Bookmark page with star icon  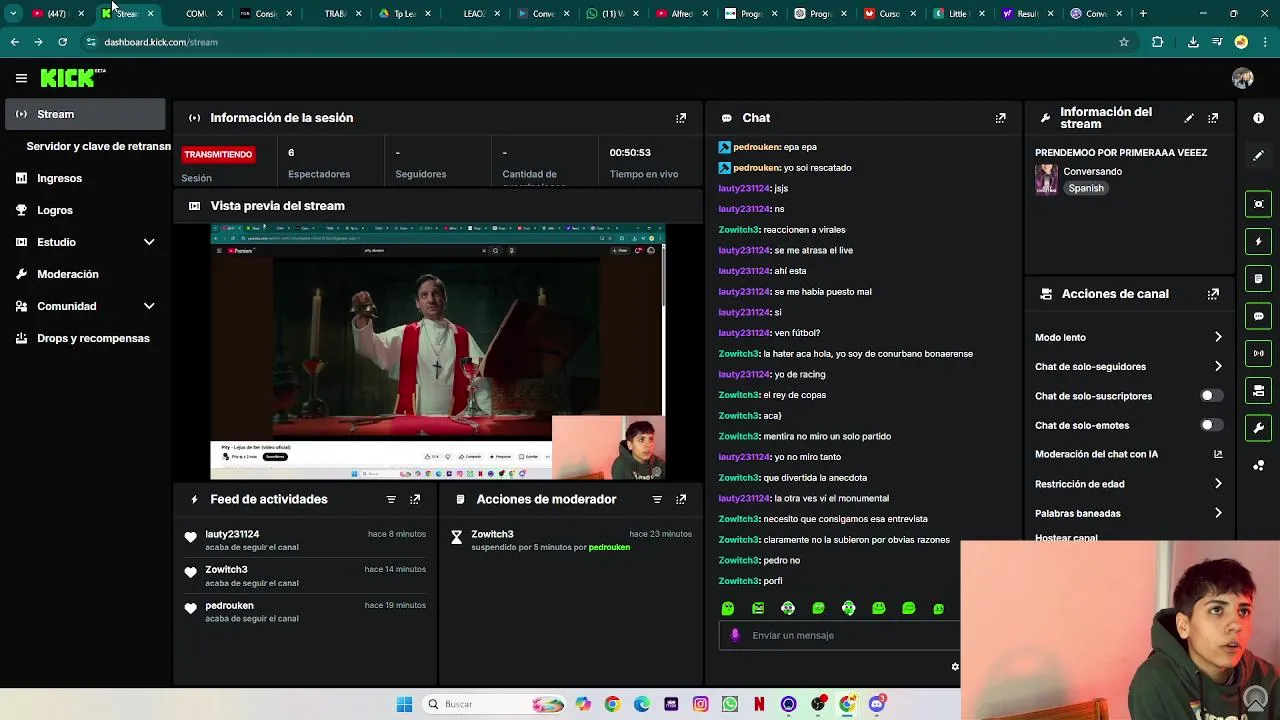click(1124, 42)
